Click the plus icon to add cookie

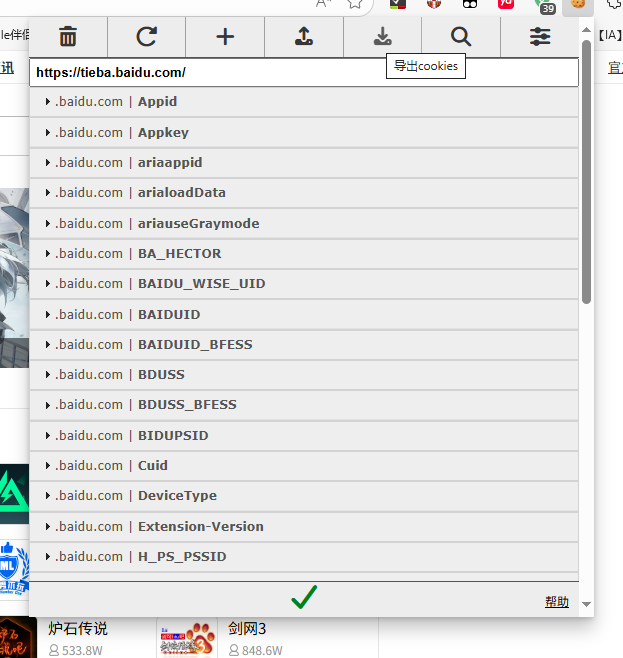(225, 37)
